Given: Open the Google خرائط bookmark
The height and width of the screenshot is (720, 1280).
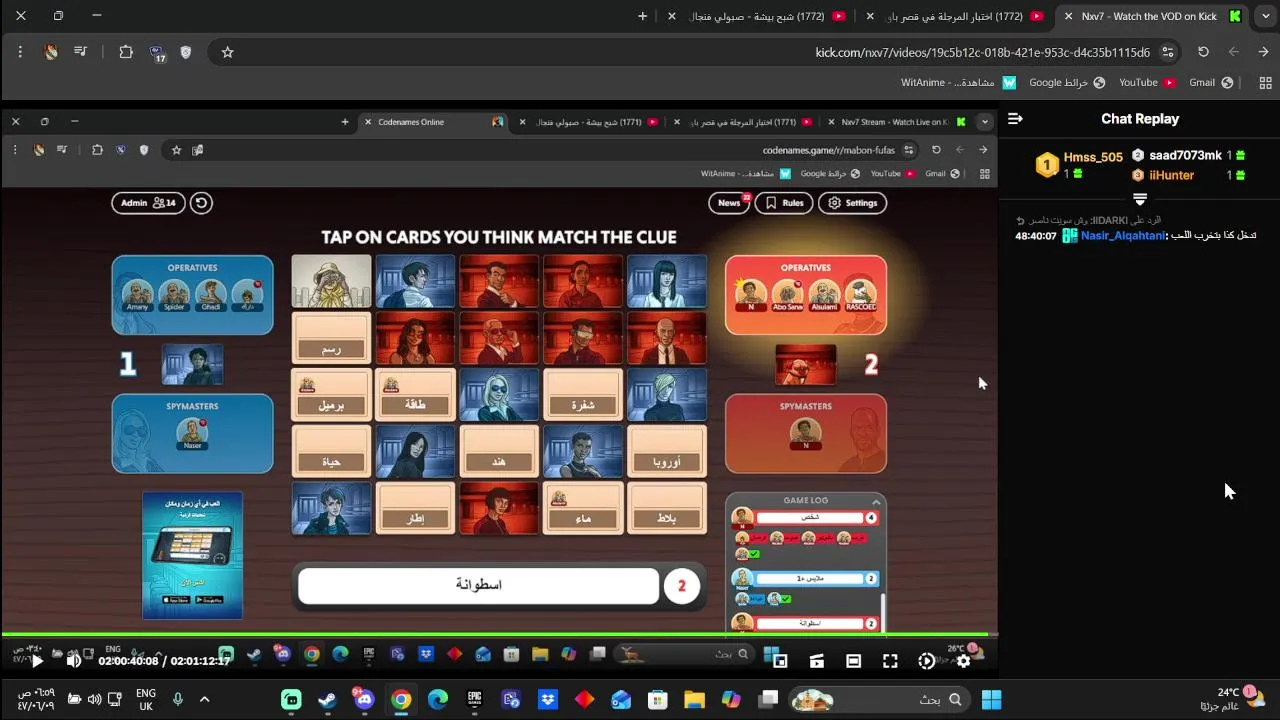Looking at the screenshot, I should [1066, 83].
